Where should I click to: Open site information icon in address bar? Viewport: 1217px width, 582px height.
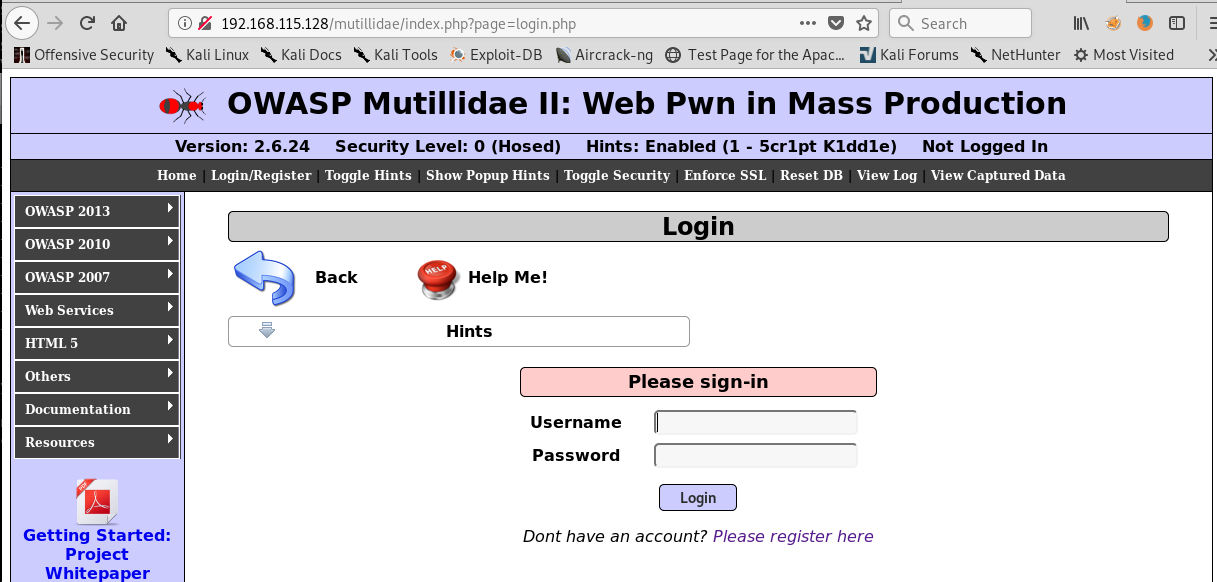pyautogui.click(x=183, y=23)
